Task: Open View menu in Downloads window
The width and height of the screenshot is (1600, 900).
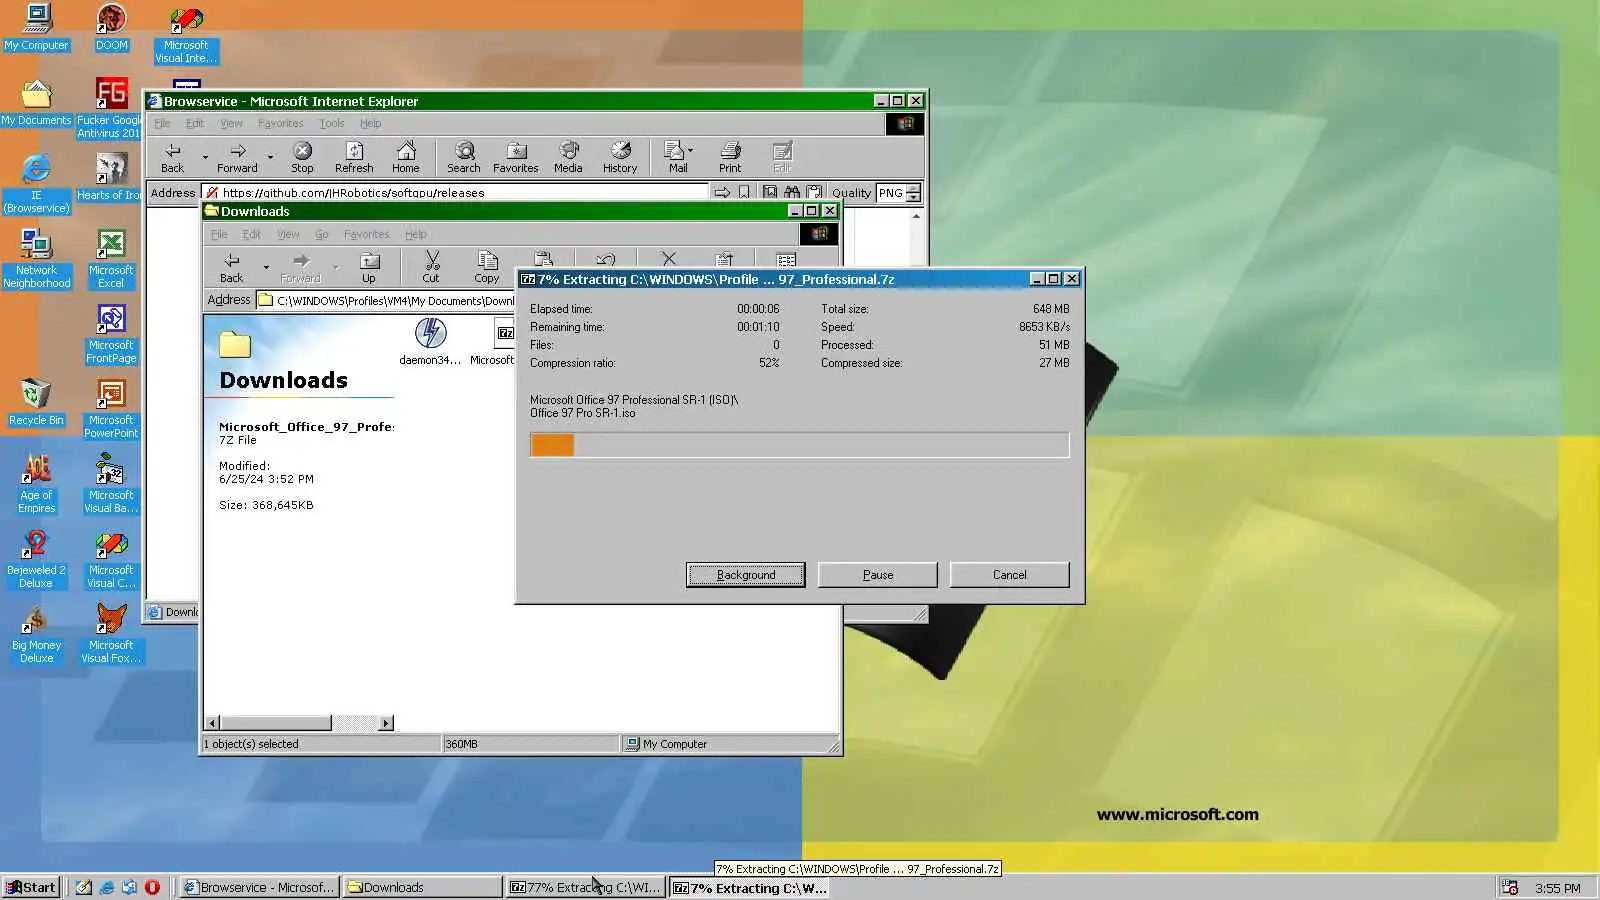Action: [288, 234]
